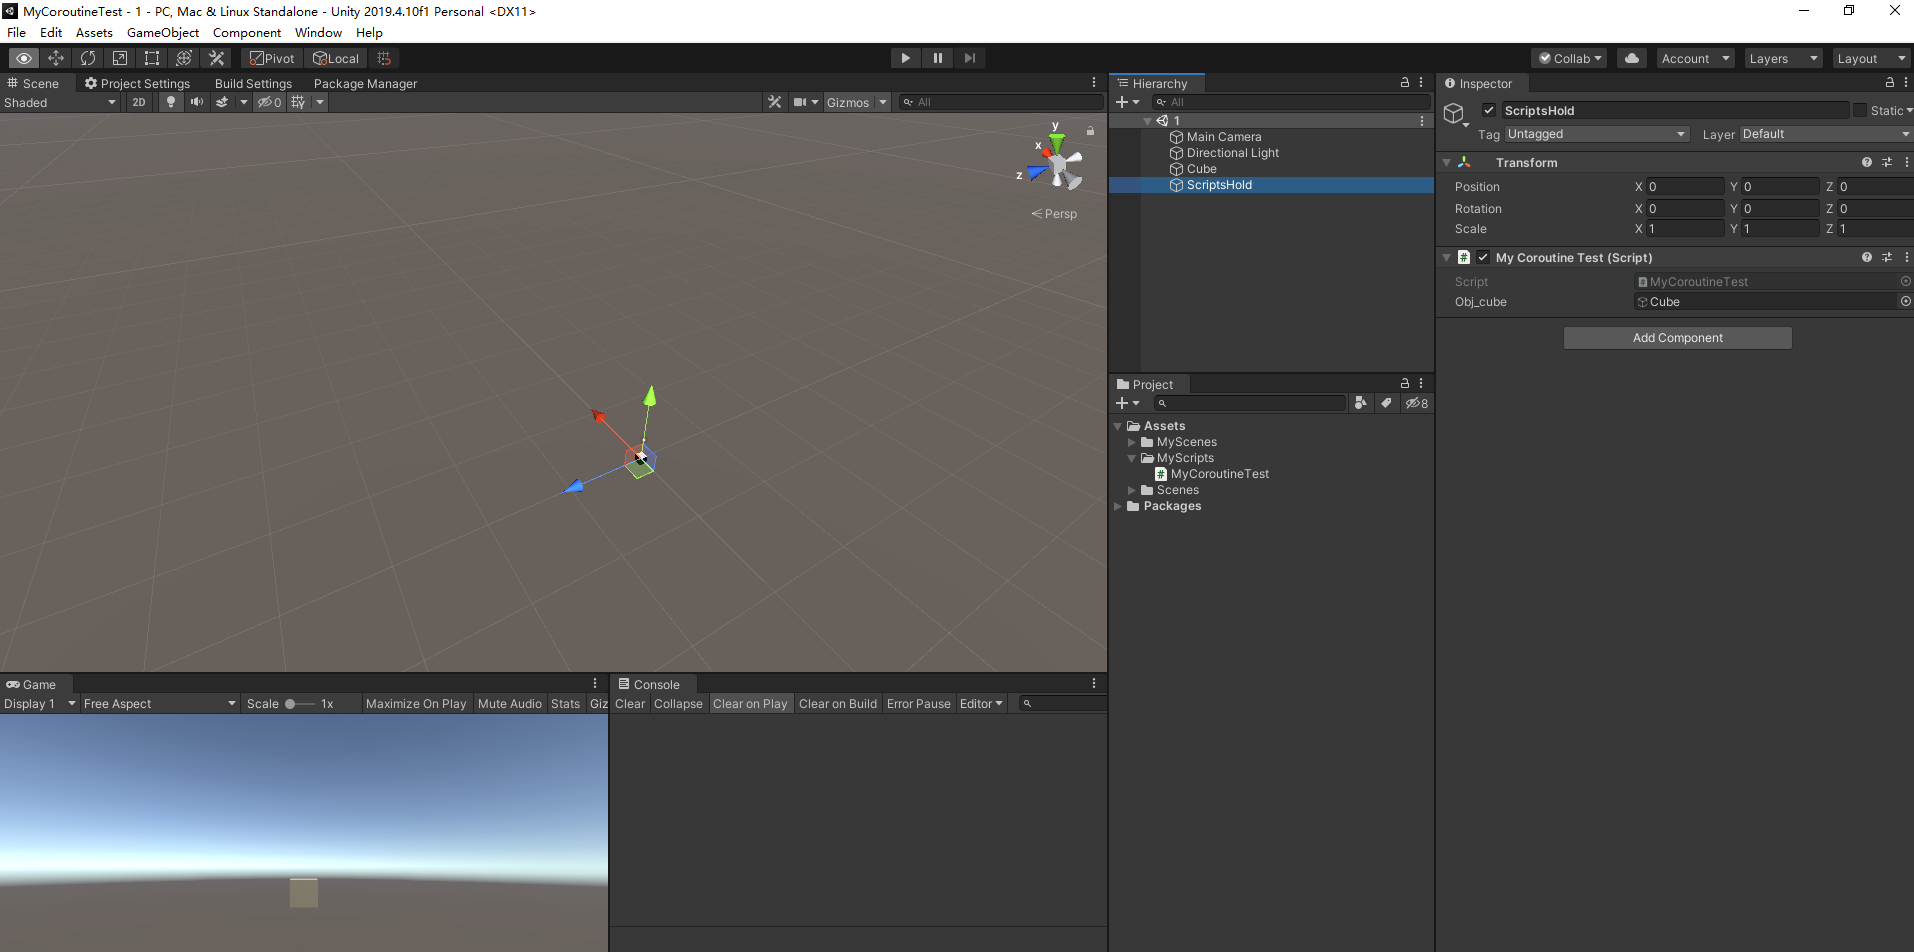Select the combined Transform tool
Viewport: 1914px width, 952px height.
184,58
